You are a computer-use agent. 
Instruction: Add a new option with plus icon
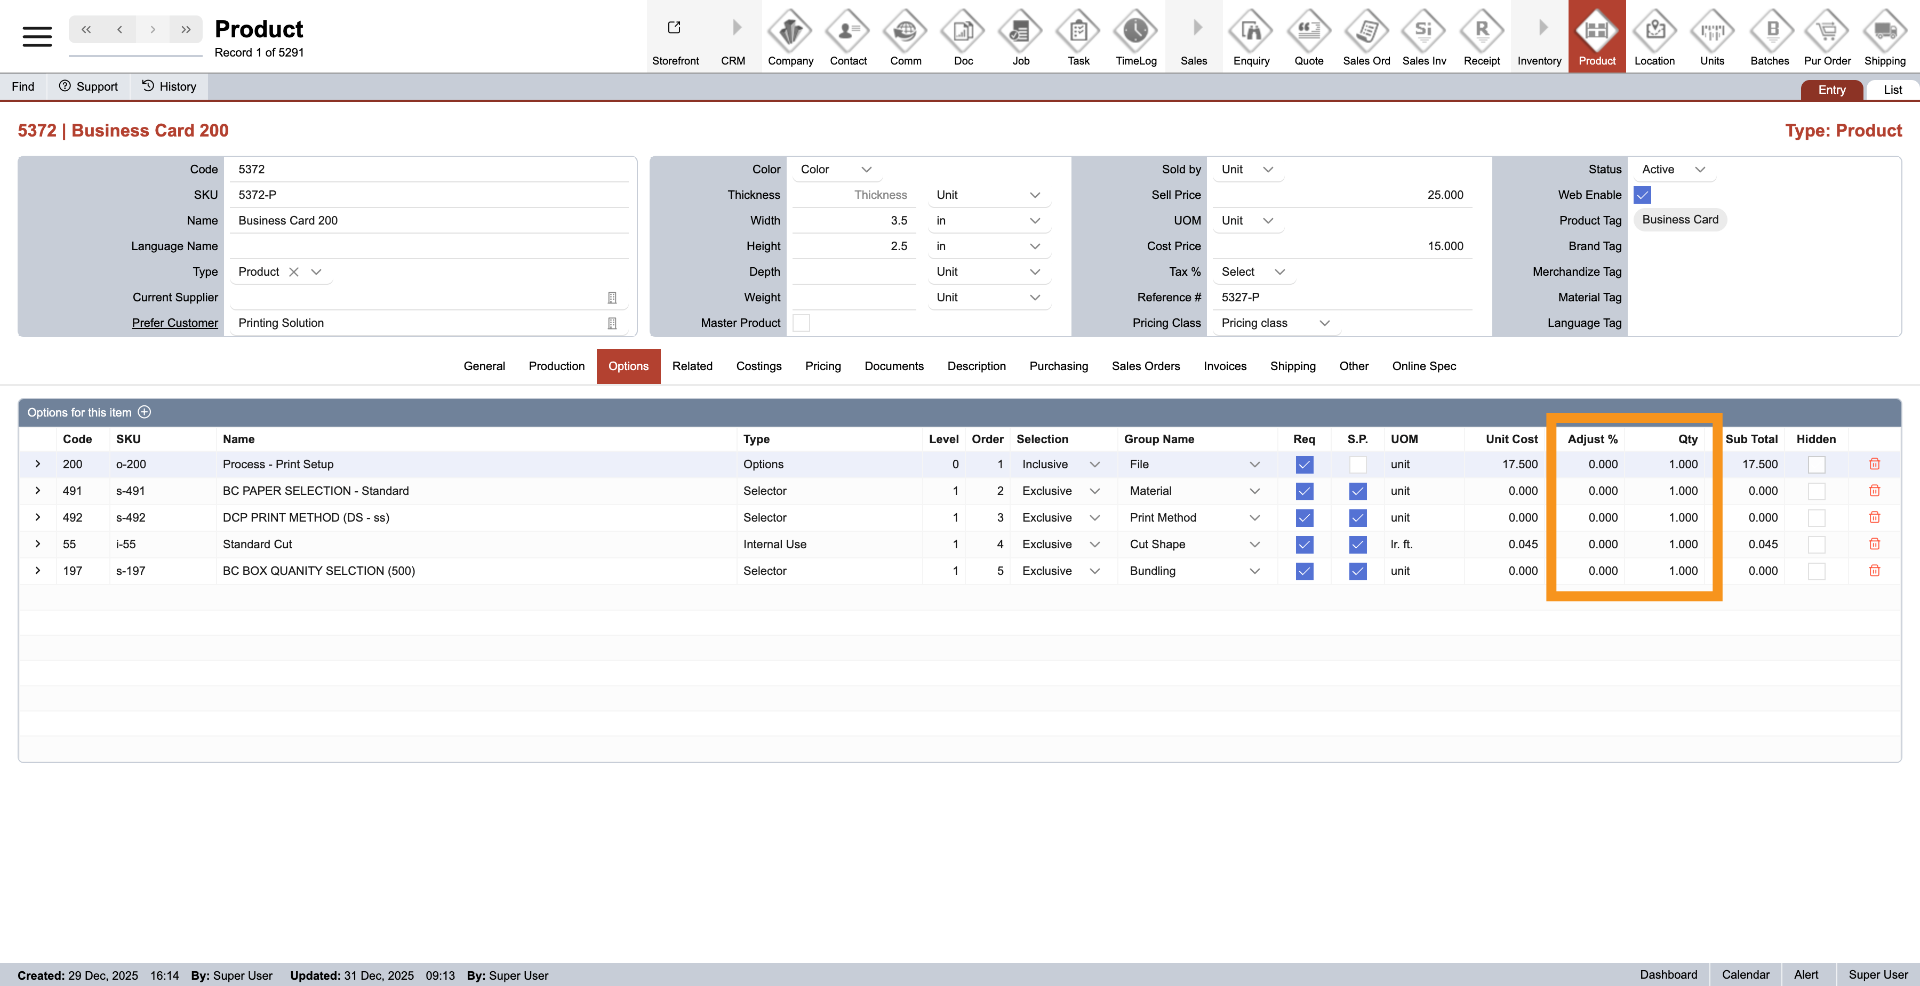[x=145, y=412]
